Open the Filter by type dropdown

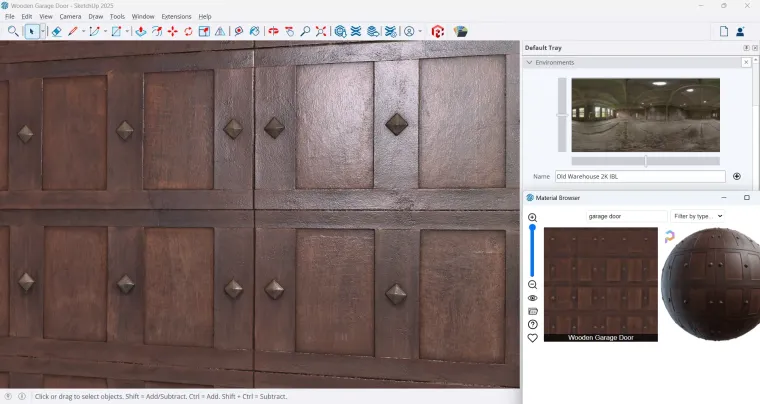(x=697, y=216)
